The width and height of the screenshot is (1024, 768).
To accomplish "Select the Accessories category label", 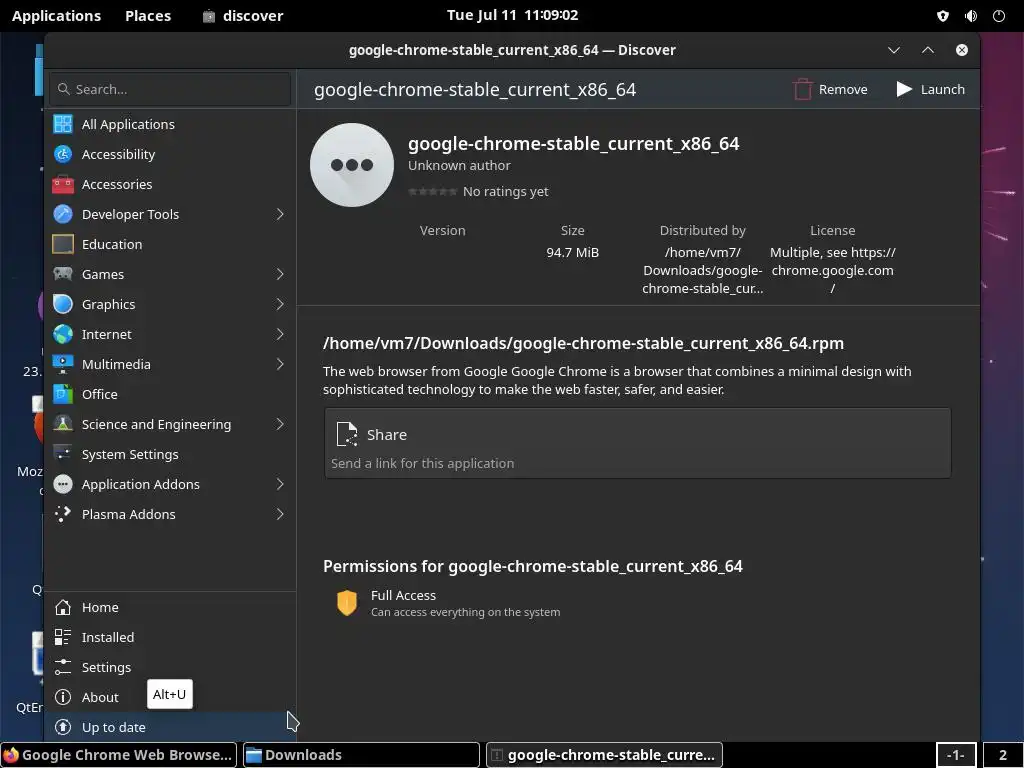I will click(117, 184).
